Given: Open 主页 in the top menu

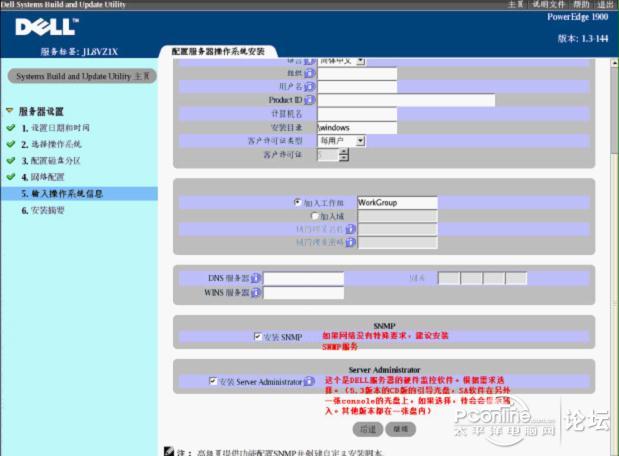Looking at the screenshot, I should [516, 5].
